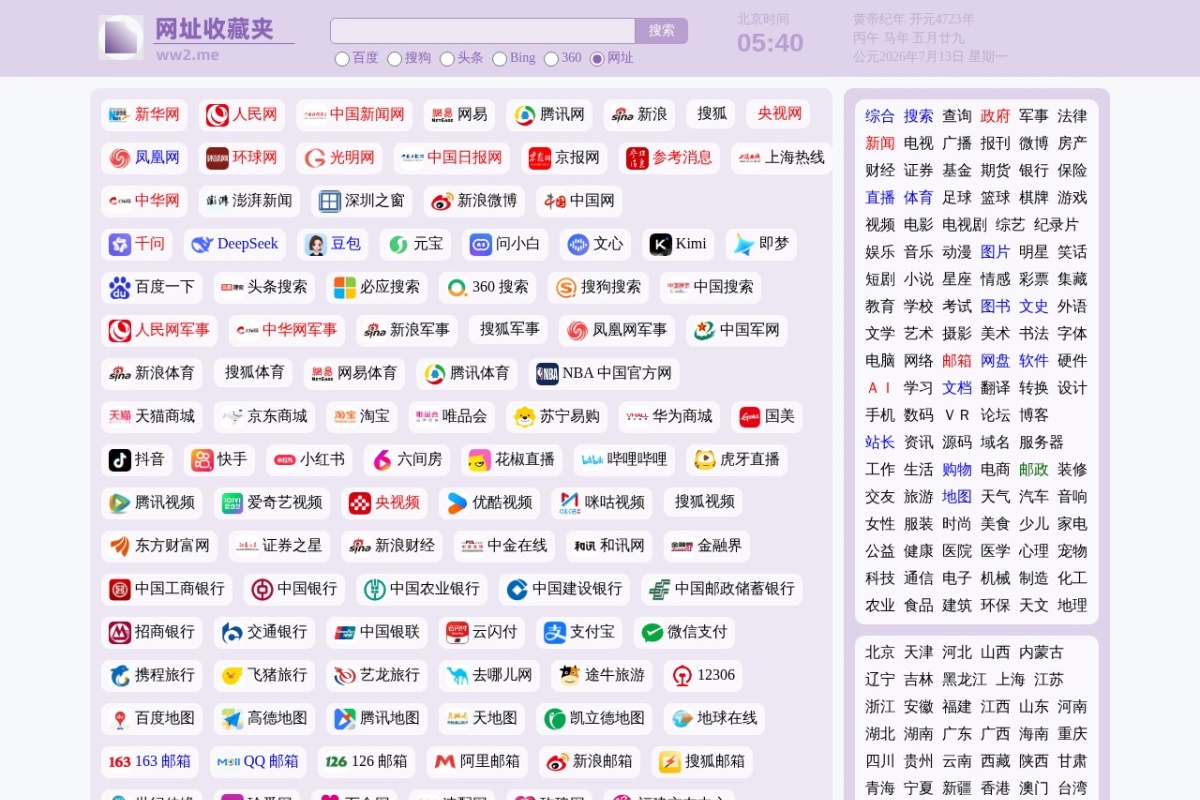The image size is (1200, 800).
Task: Click the 新浪 sina logo icon
Action: tap(622, 115)
